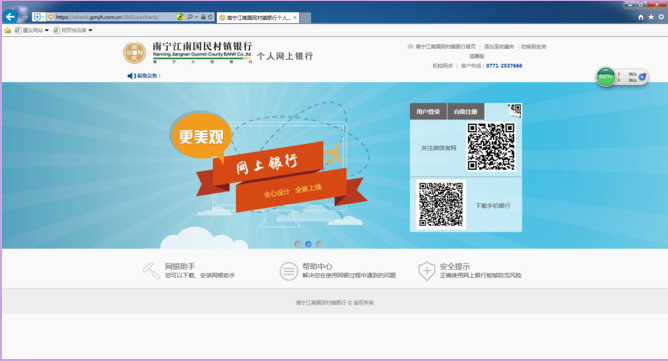This screenshot has width=668, height=361.
Task: Click the 南宁江南国民村镇银行 © 版权所有 footer text
Action: pyautogui.click(x=334, y=303)
